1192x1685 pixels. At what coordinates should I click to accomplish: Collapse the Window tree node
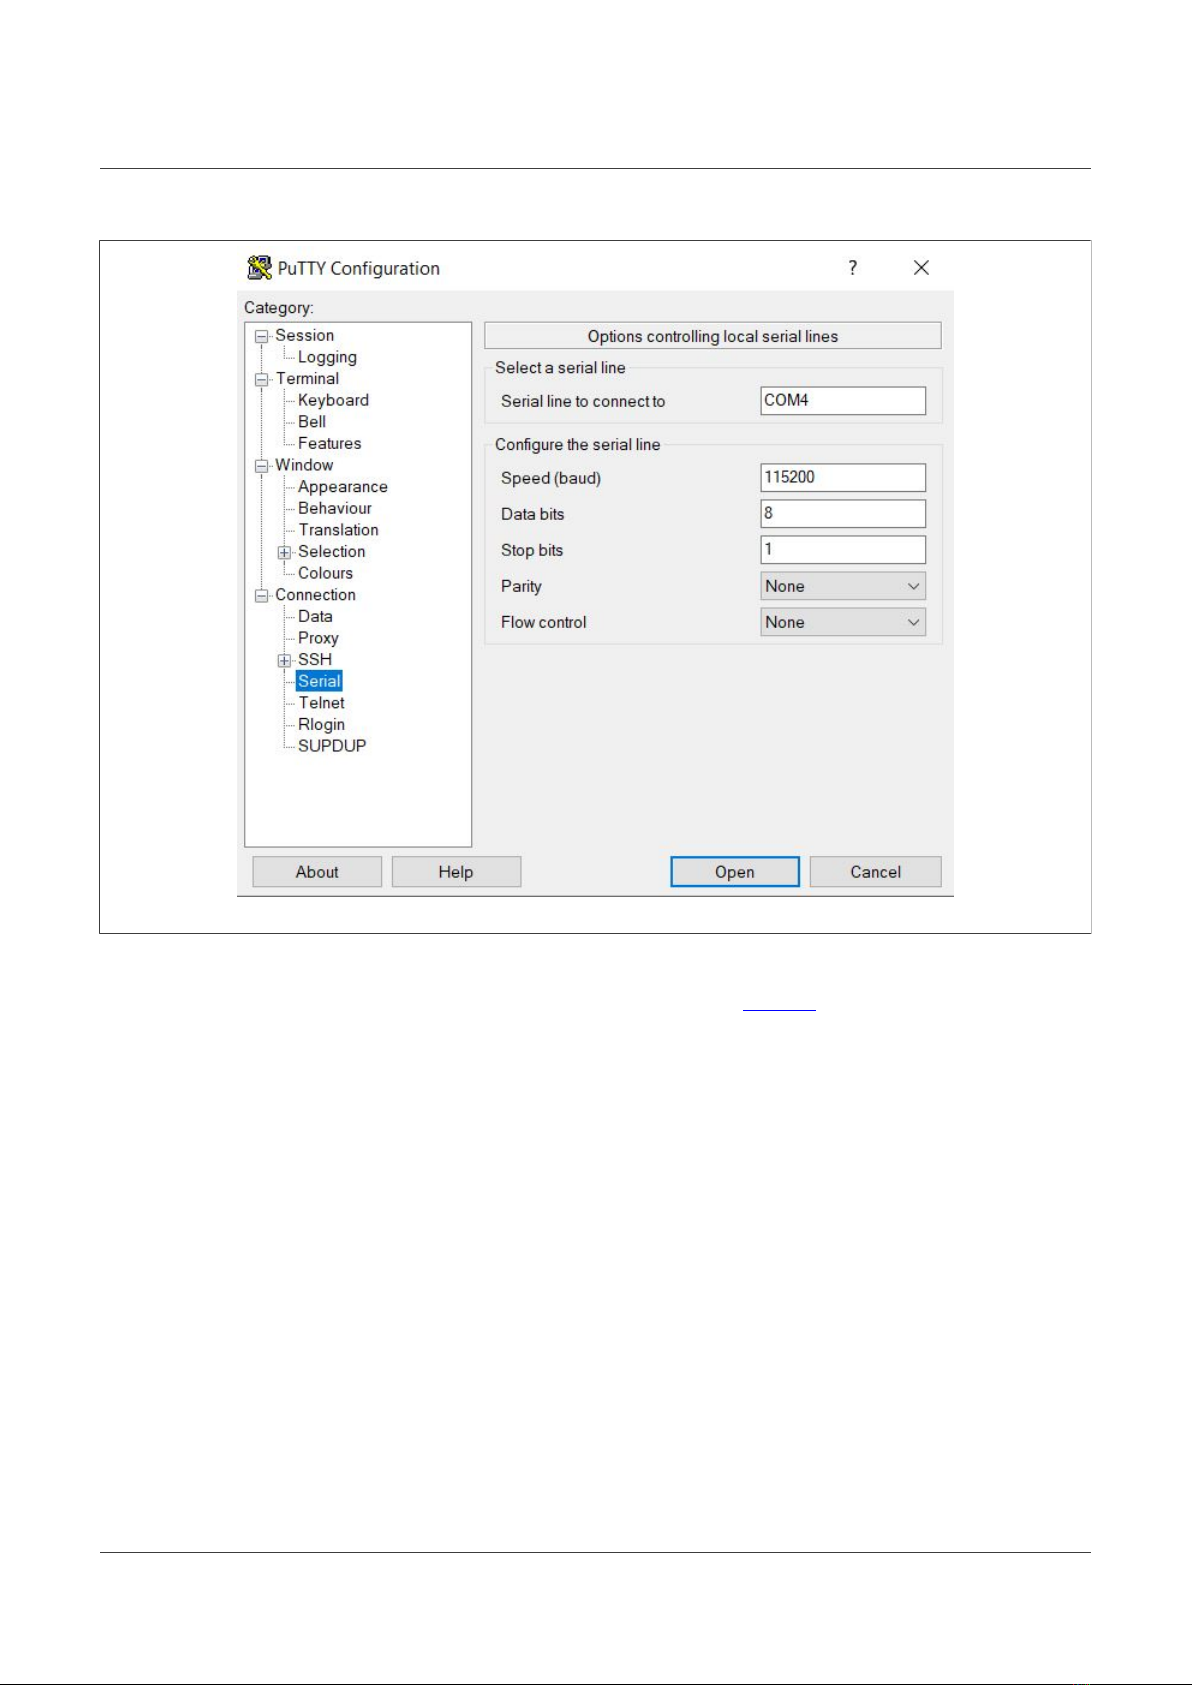(x=262, y=466)
